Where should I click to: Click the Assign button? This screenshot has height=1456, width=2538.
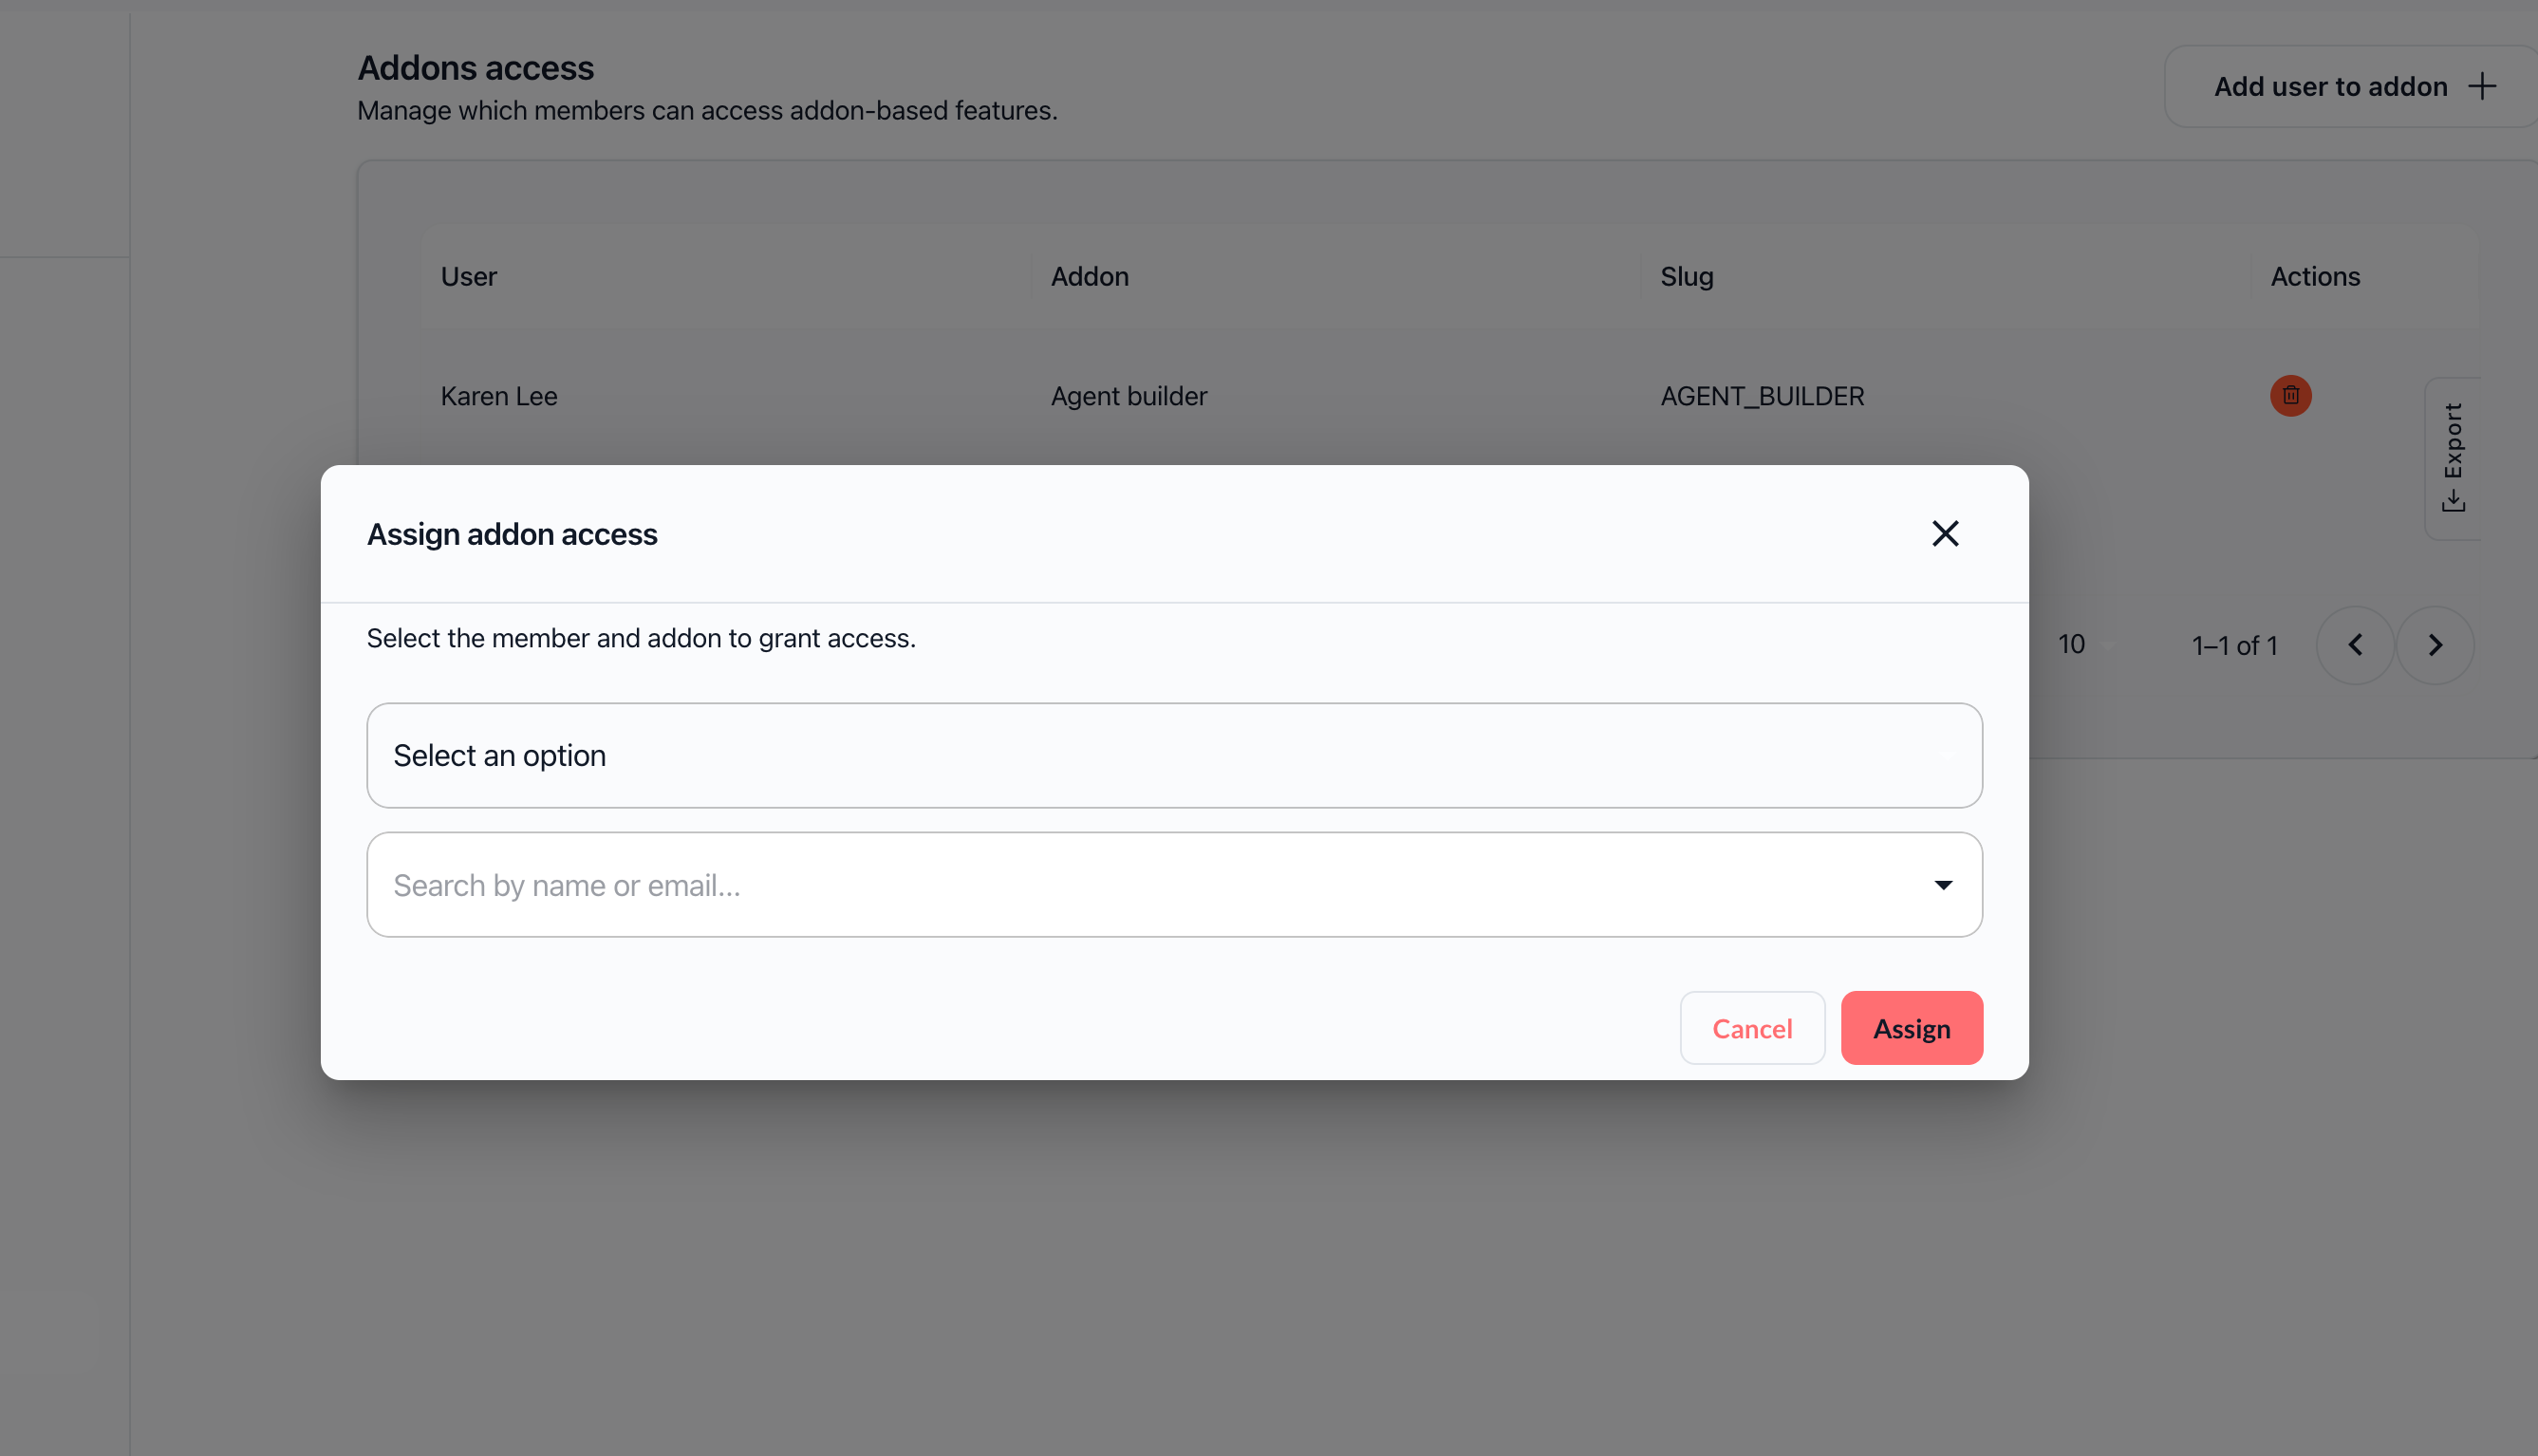click(x=1911, y=1028)
